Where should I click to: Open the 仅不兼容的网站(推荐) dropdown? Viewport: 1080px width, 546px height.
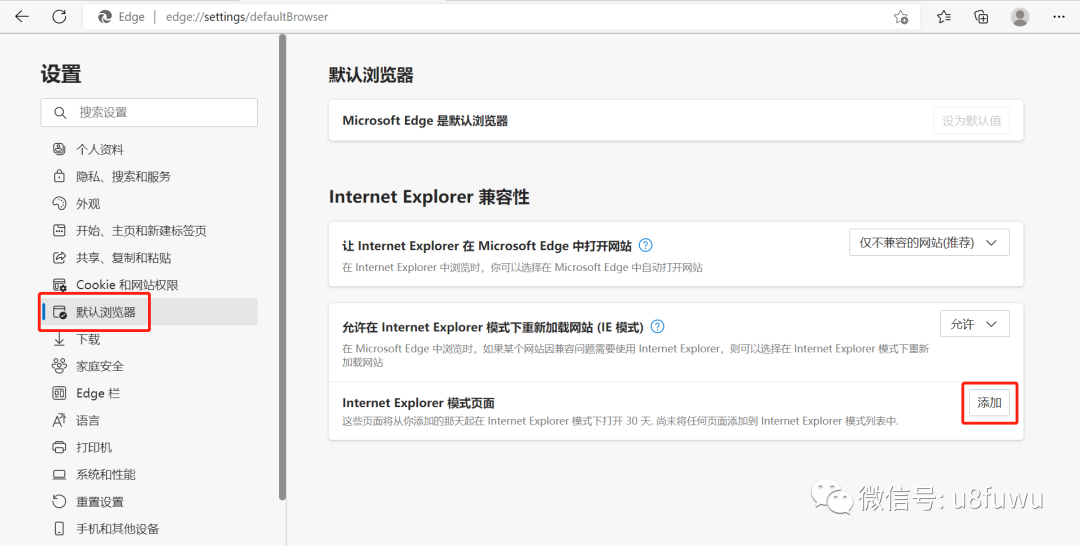pyautogui.click(x=929, y=243)
